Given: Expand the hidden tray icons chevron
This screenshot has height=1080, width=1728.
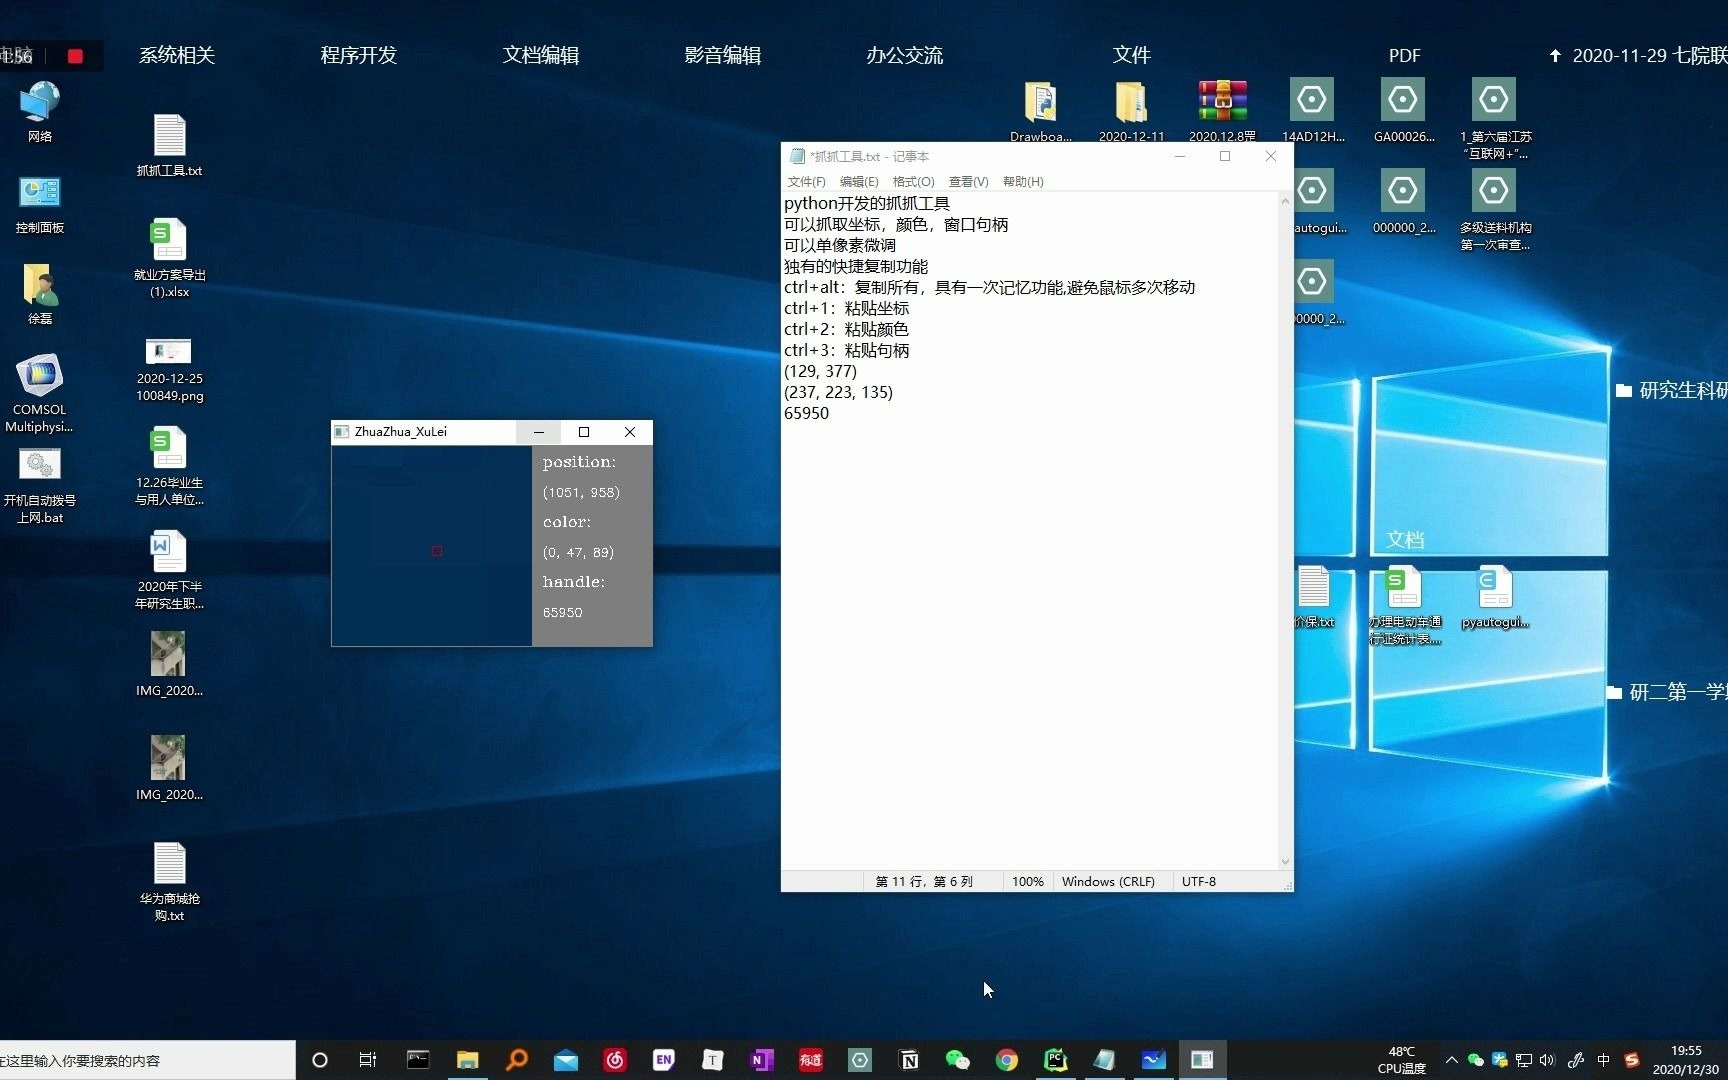Looking at the screenshot, I should [1452, 1060].
